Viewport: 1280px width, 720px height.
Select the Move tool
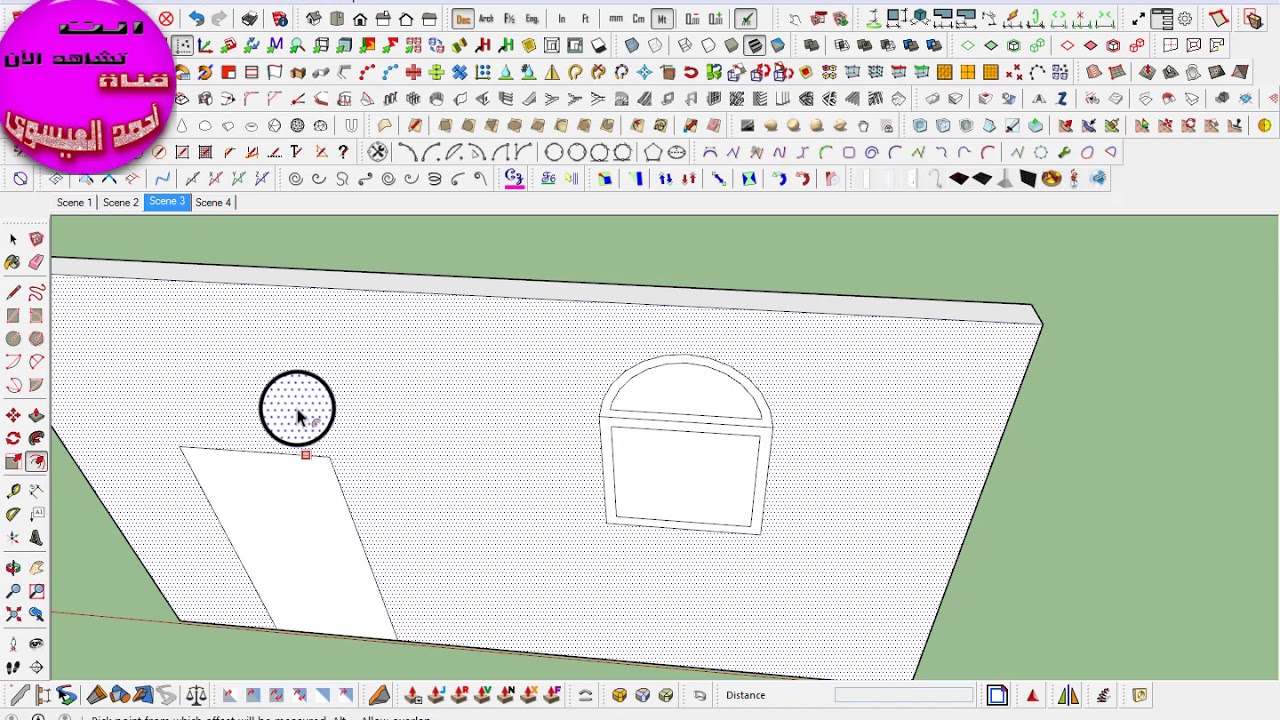point(13,415)
